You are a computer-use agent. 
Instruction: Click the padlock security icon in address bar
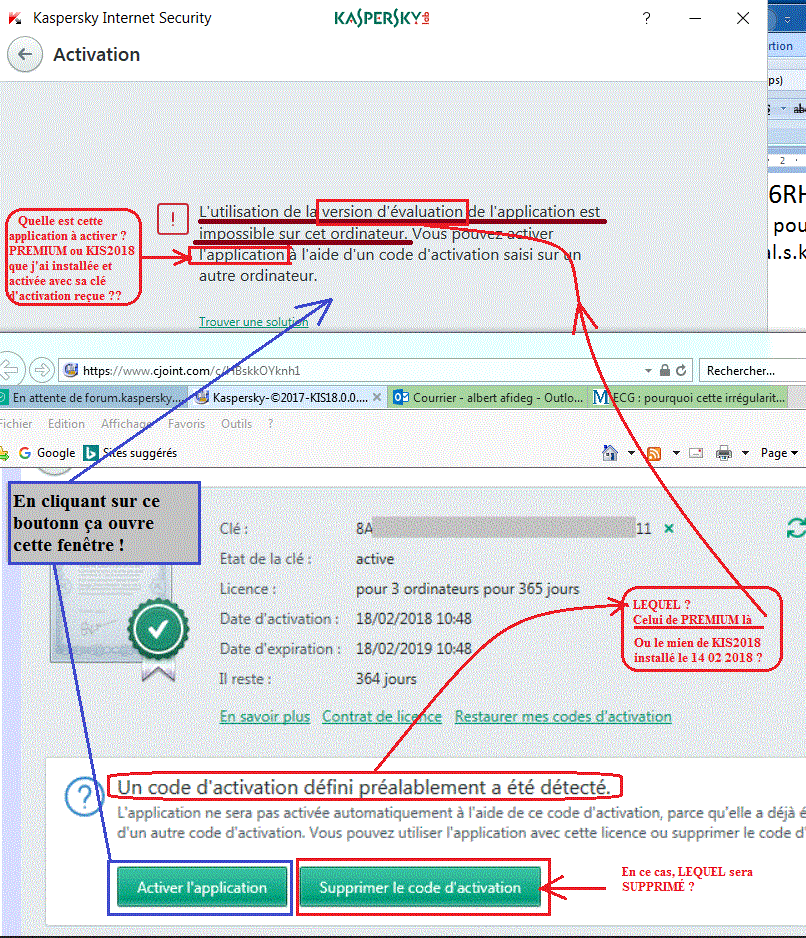[x=664, y=370]
